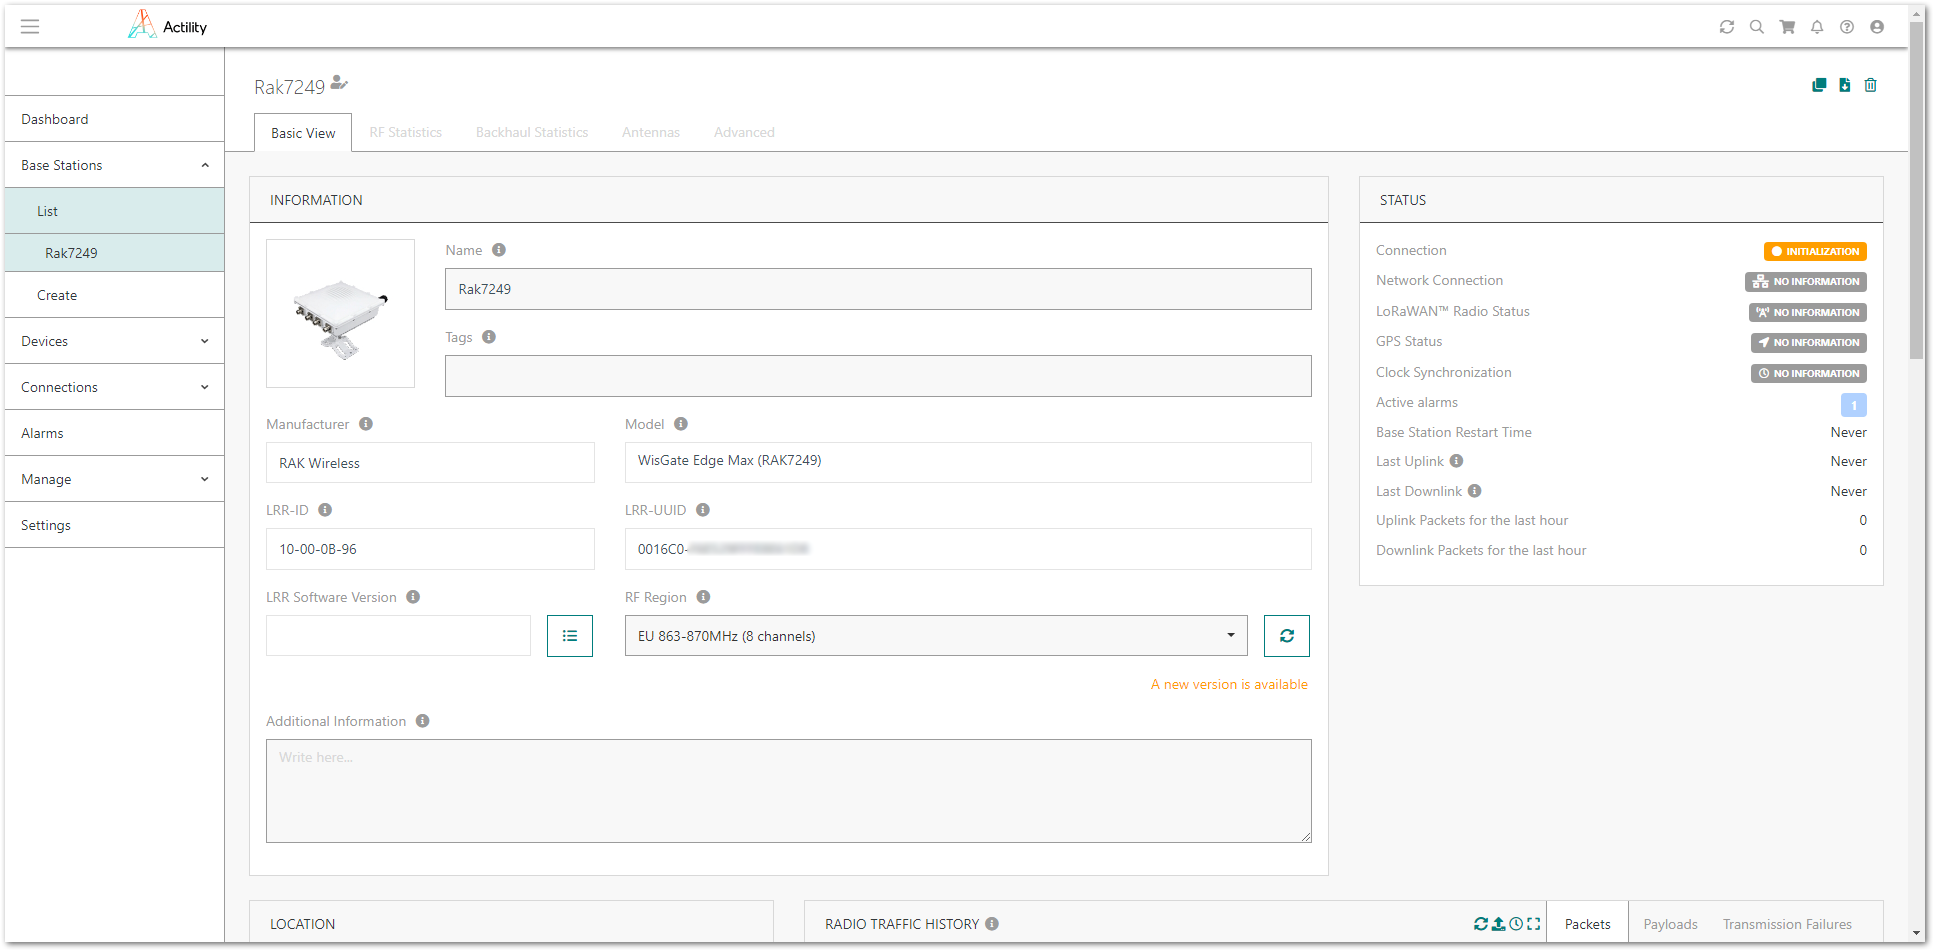
Task: Click 'A new version is available' link
Action: click(x=1229, y=684)
